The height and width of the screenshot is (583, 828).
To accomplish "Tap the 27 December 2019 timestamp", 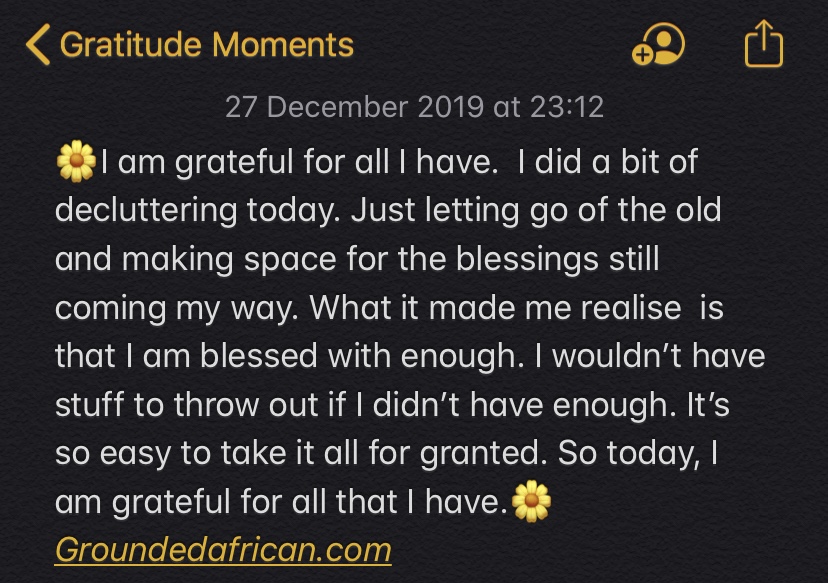I will point(414,106).
